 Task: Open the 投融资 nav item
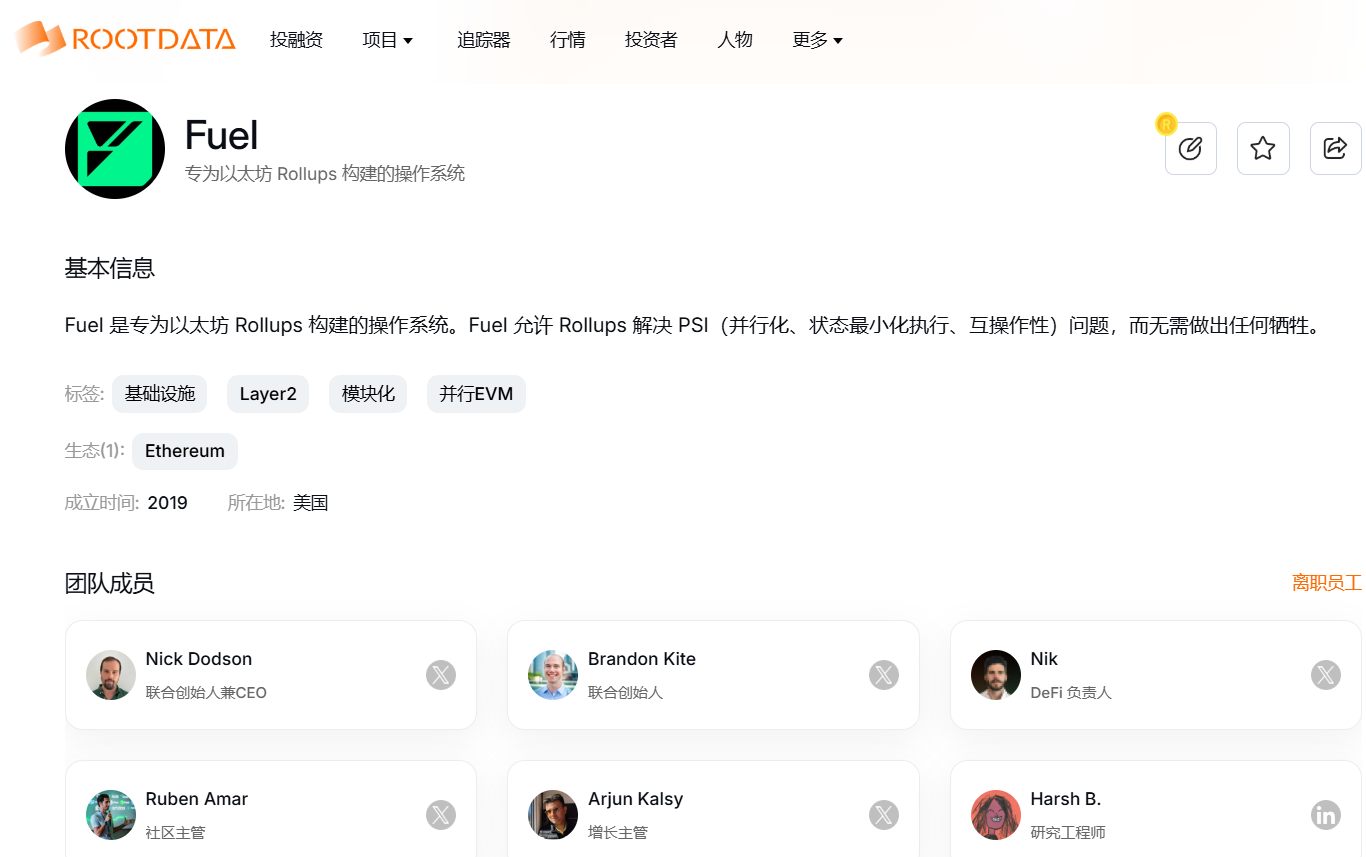(296, 40)
